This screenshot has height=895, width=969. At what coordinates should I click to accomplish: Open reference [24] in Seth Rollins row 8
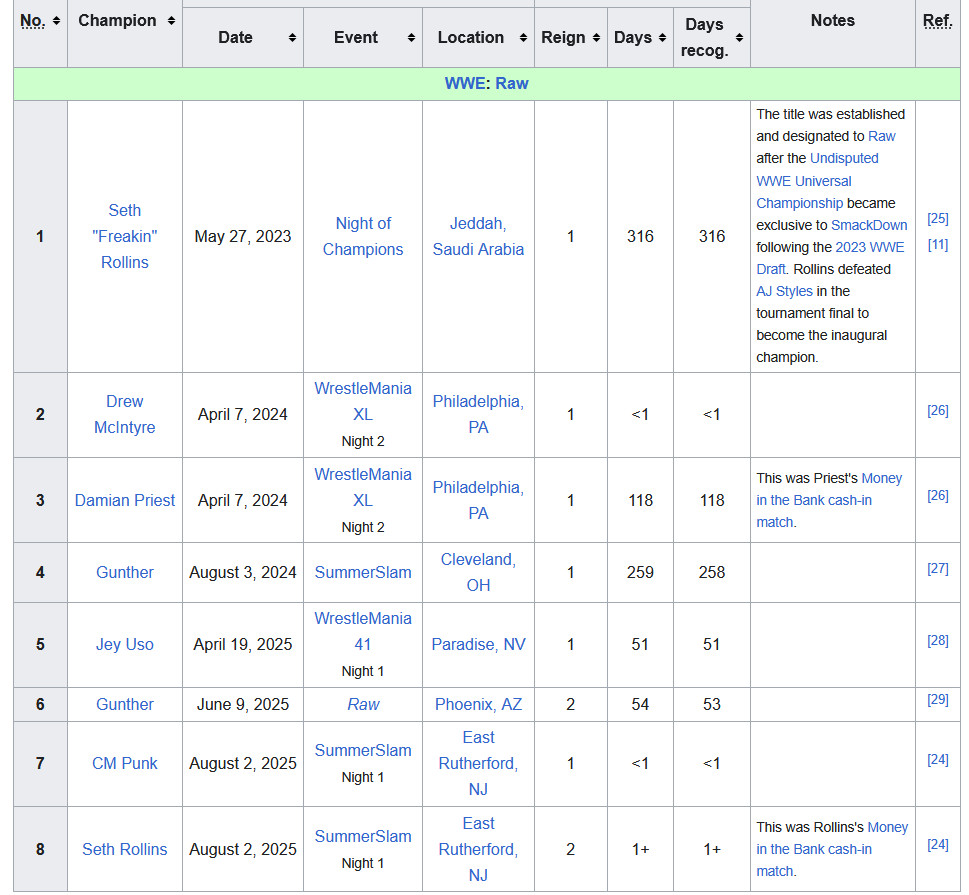(937, 844)
